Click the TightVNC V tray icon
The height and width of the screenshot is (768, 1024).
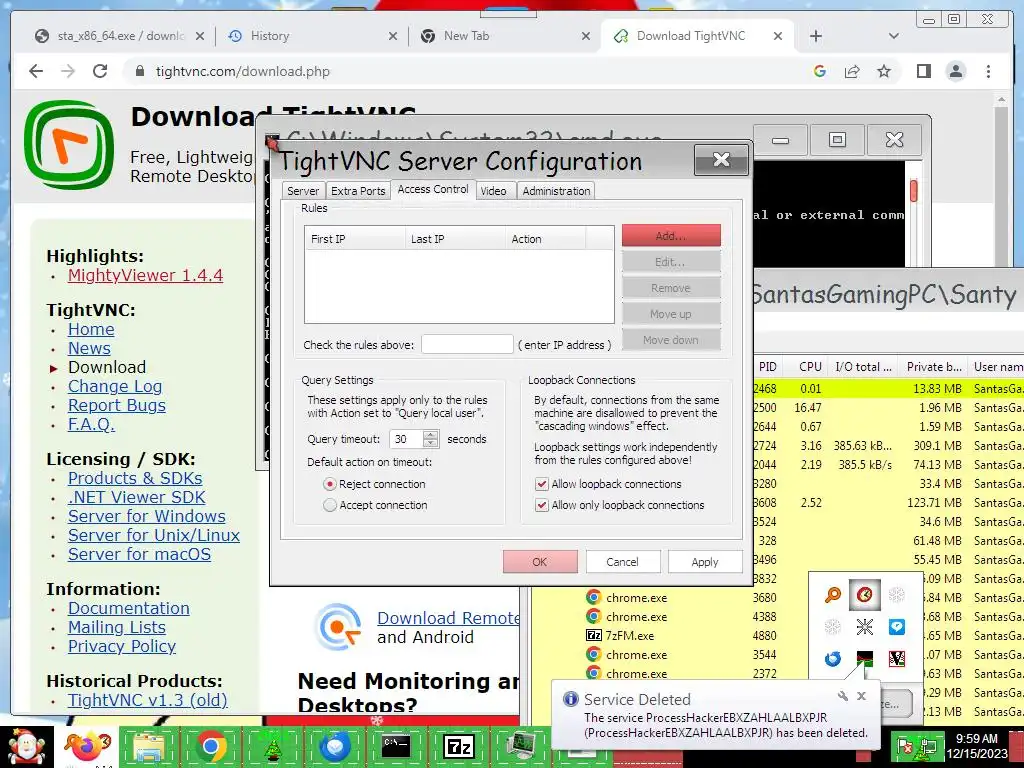897,658
